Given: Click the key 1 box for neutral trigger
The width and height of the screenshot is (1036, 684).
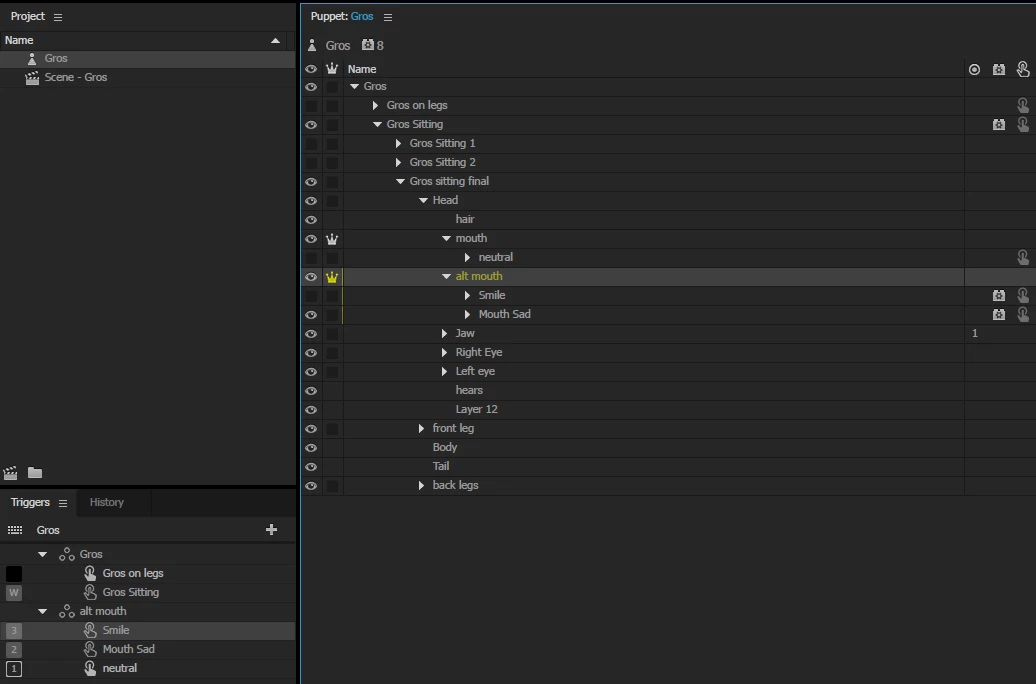Looking at the screenshot, I should coord(14,668).
